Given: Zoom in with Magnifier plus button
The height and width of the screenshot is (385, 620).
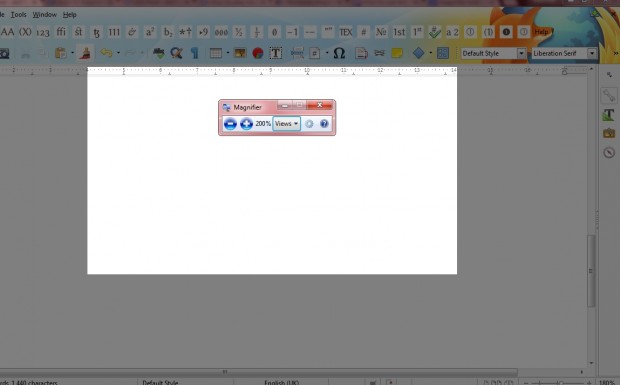Looking at the screenshot, I should click(246, 124).
